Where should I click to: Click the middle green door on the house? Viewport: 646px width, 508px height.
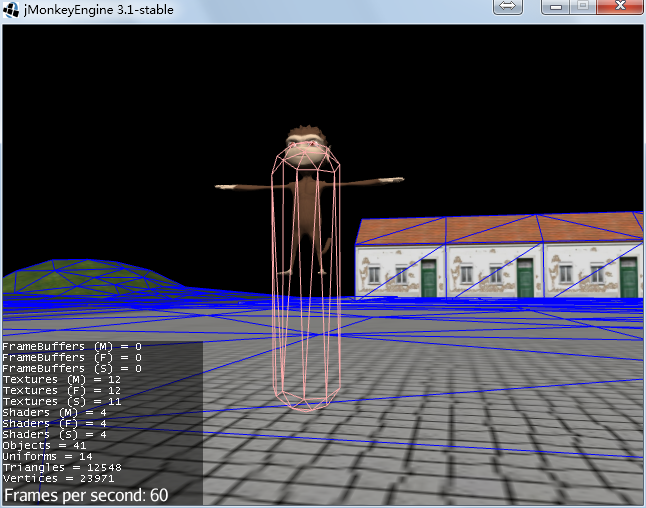(x=525, y=277)
